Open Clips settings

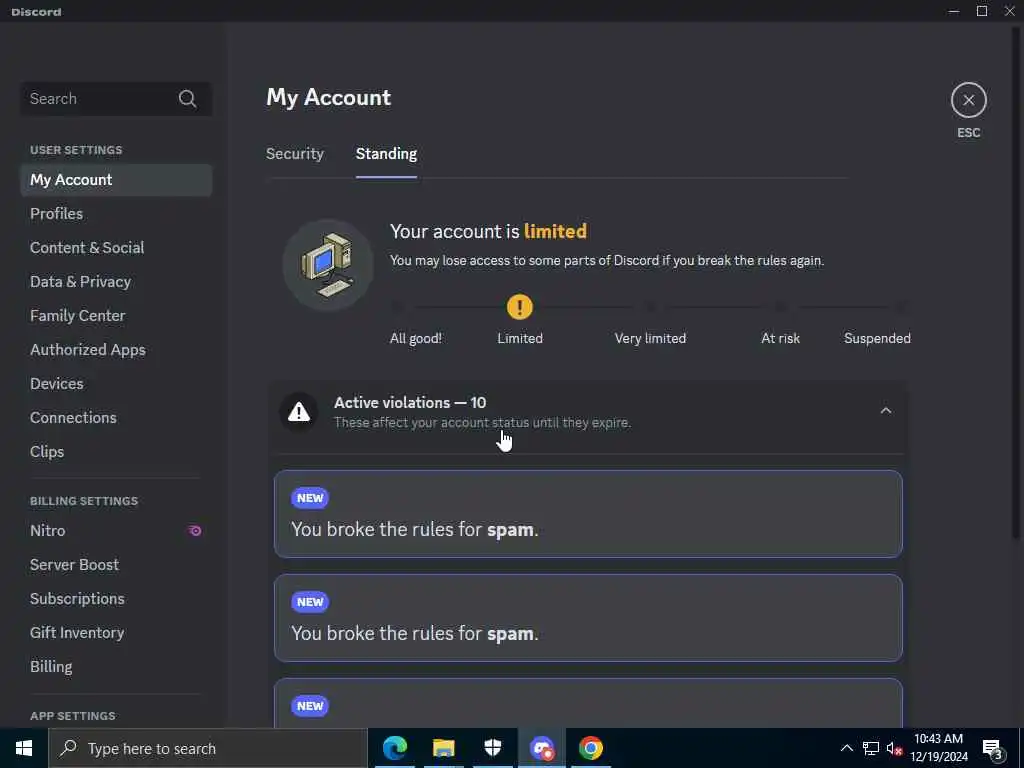tap(116, 451)
